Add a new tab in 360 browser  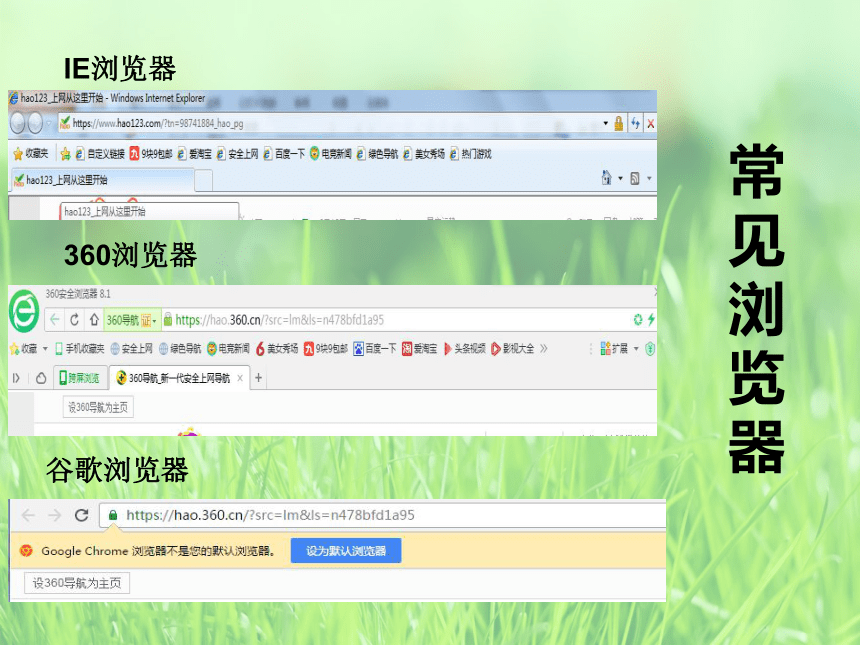pos(258,377)
